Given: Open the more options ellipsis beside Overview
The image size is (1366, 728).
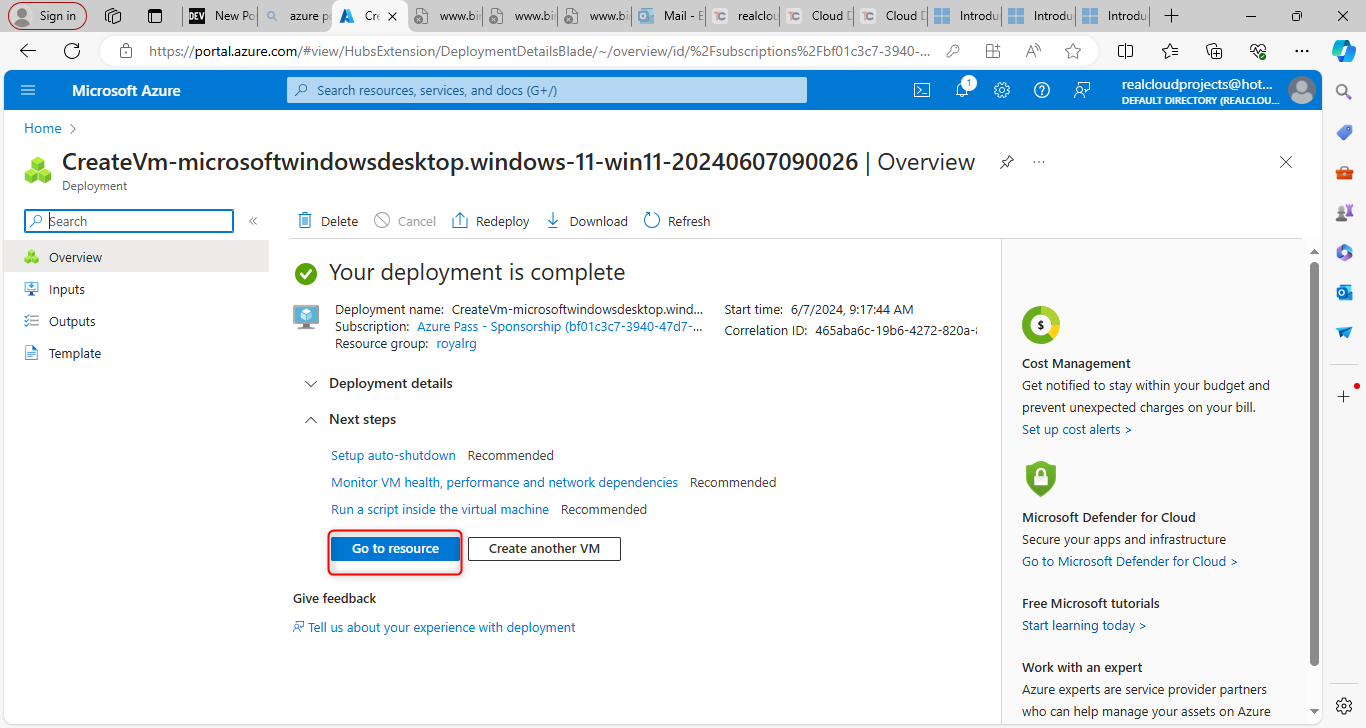Looking at the screenshot, I should point(1039,162).
